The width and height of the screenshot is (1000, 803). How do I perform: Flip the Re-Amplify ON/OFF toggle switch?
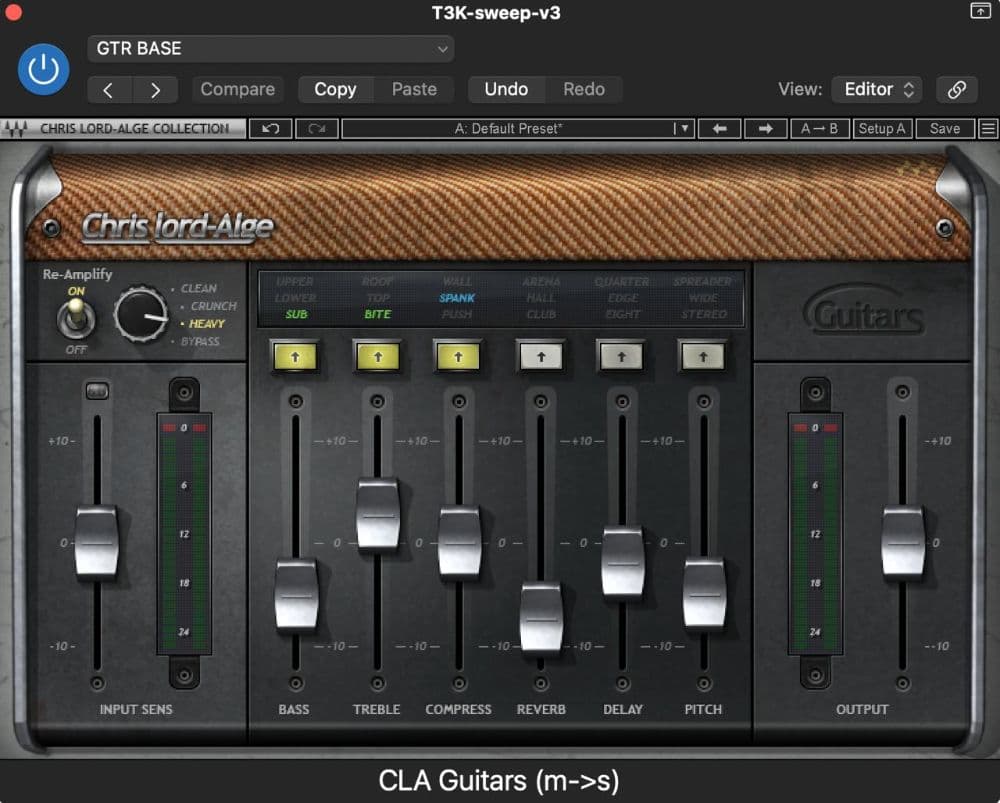click(77, 318)
